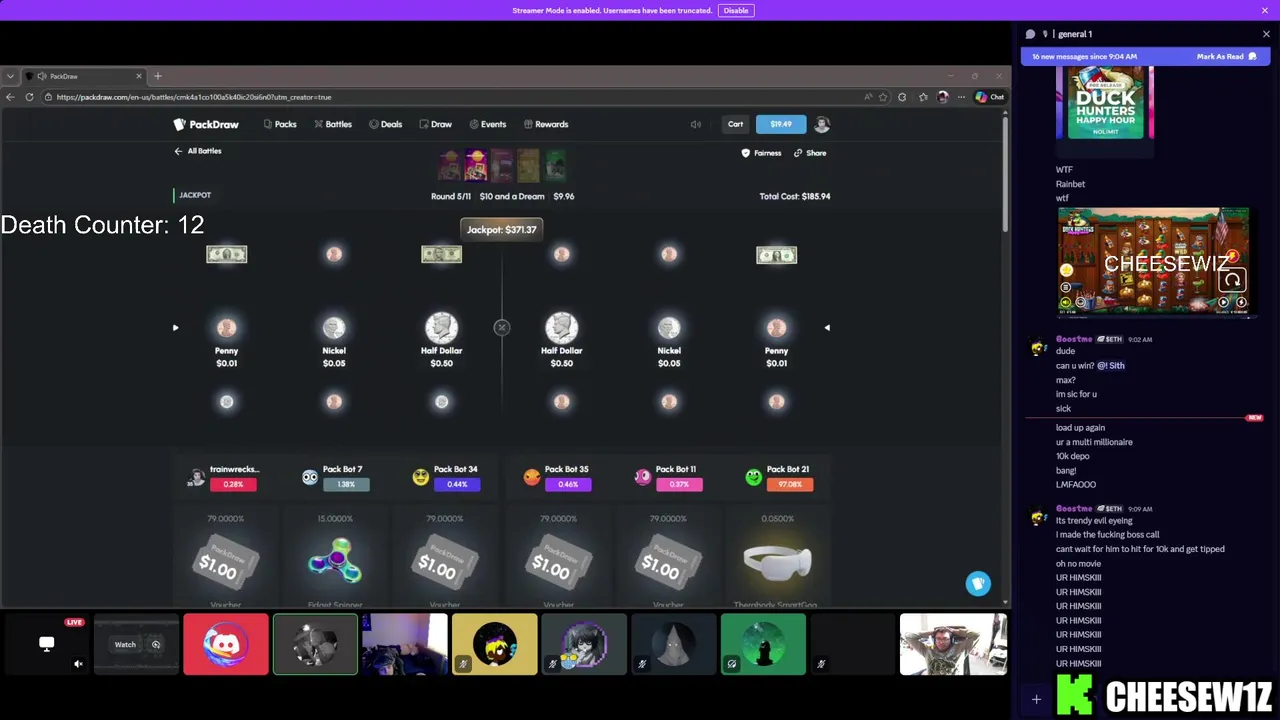Click the $19.49 balance button
1280x720 pixels.
point(781,124)
